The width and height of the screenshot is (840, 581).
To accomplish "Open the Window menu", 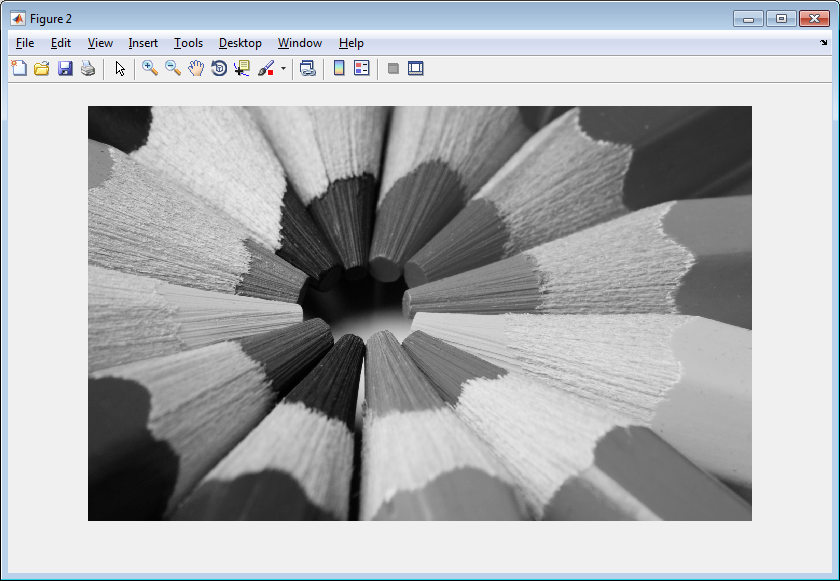I will pyautogui.click(x=300, y=43).
